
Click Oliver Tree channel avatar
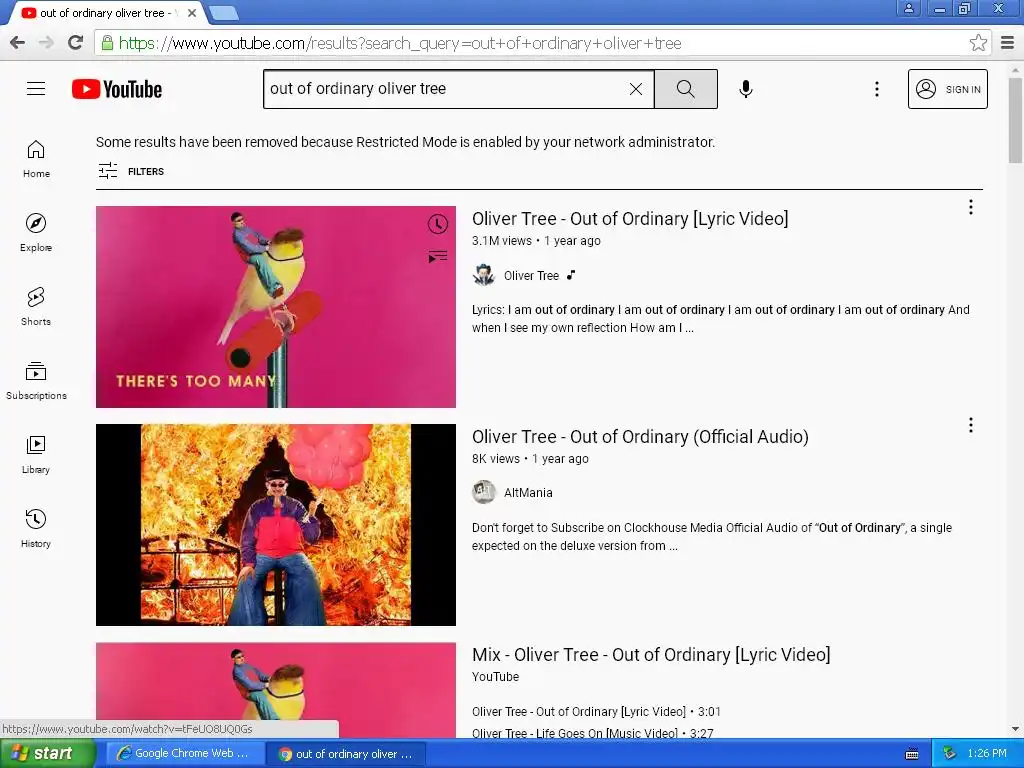tap(484, 275)
